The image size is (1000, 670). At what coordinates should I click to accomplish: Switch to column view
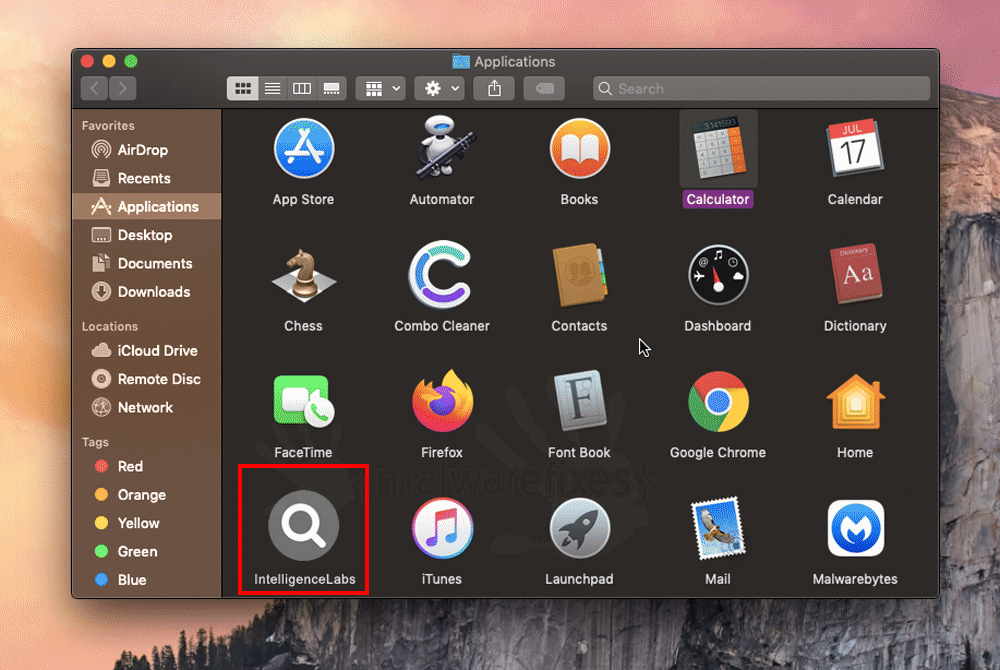302,88
